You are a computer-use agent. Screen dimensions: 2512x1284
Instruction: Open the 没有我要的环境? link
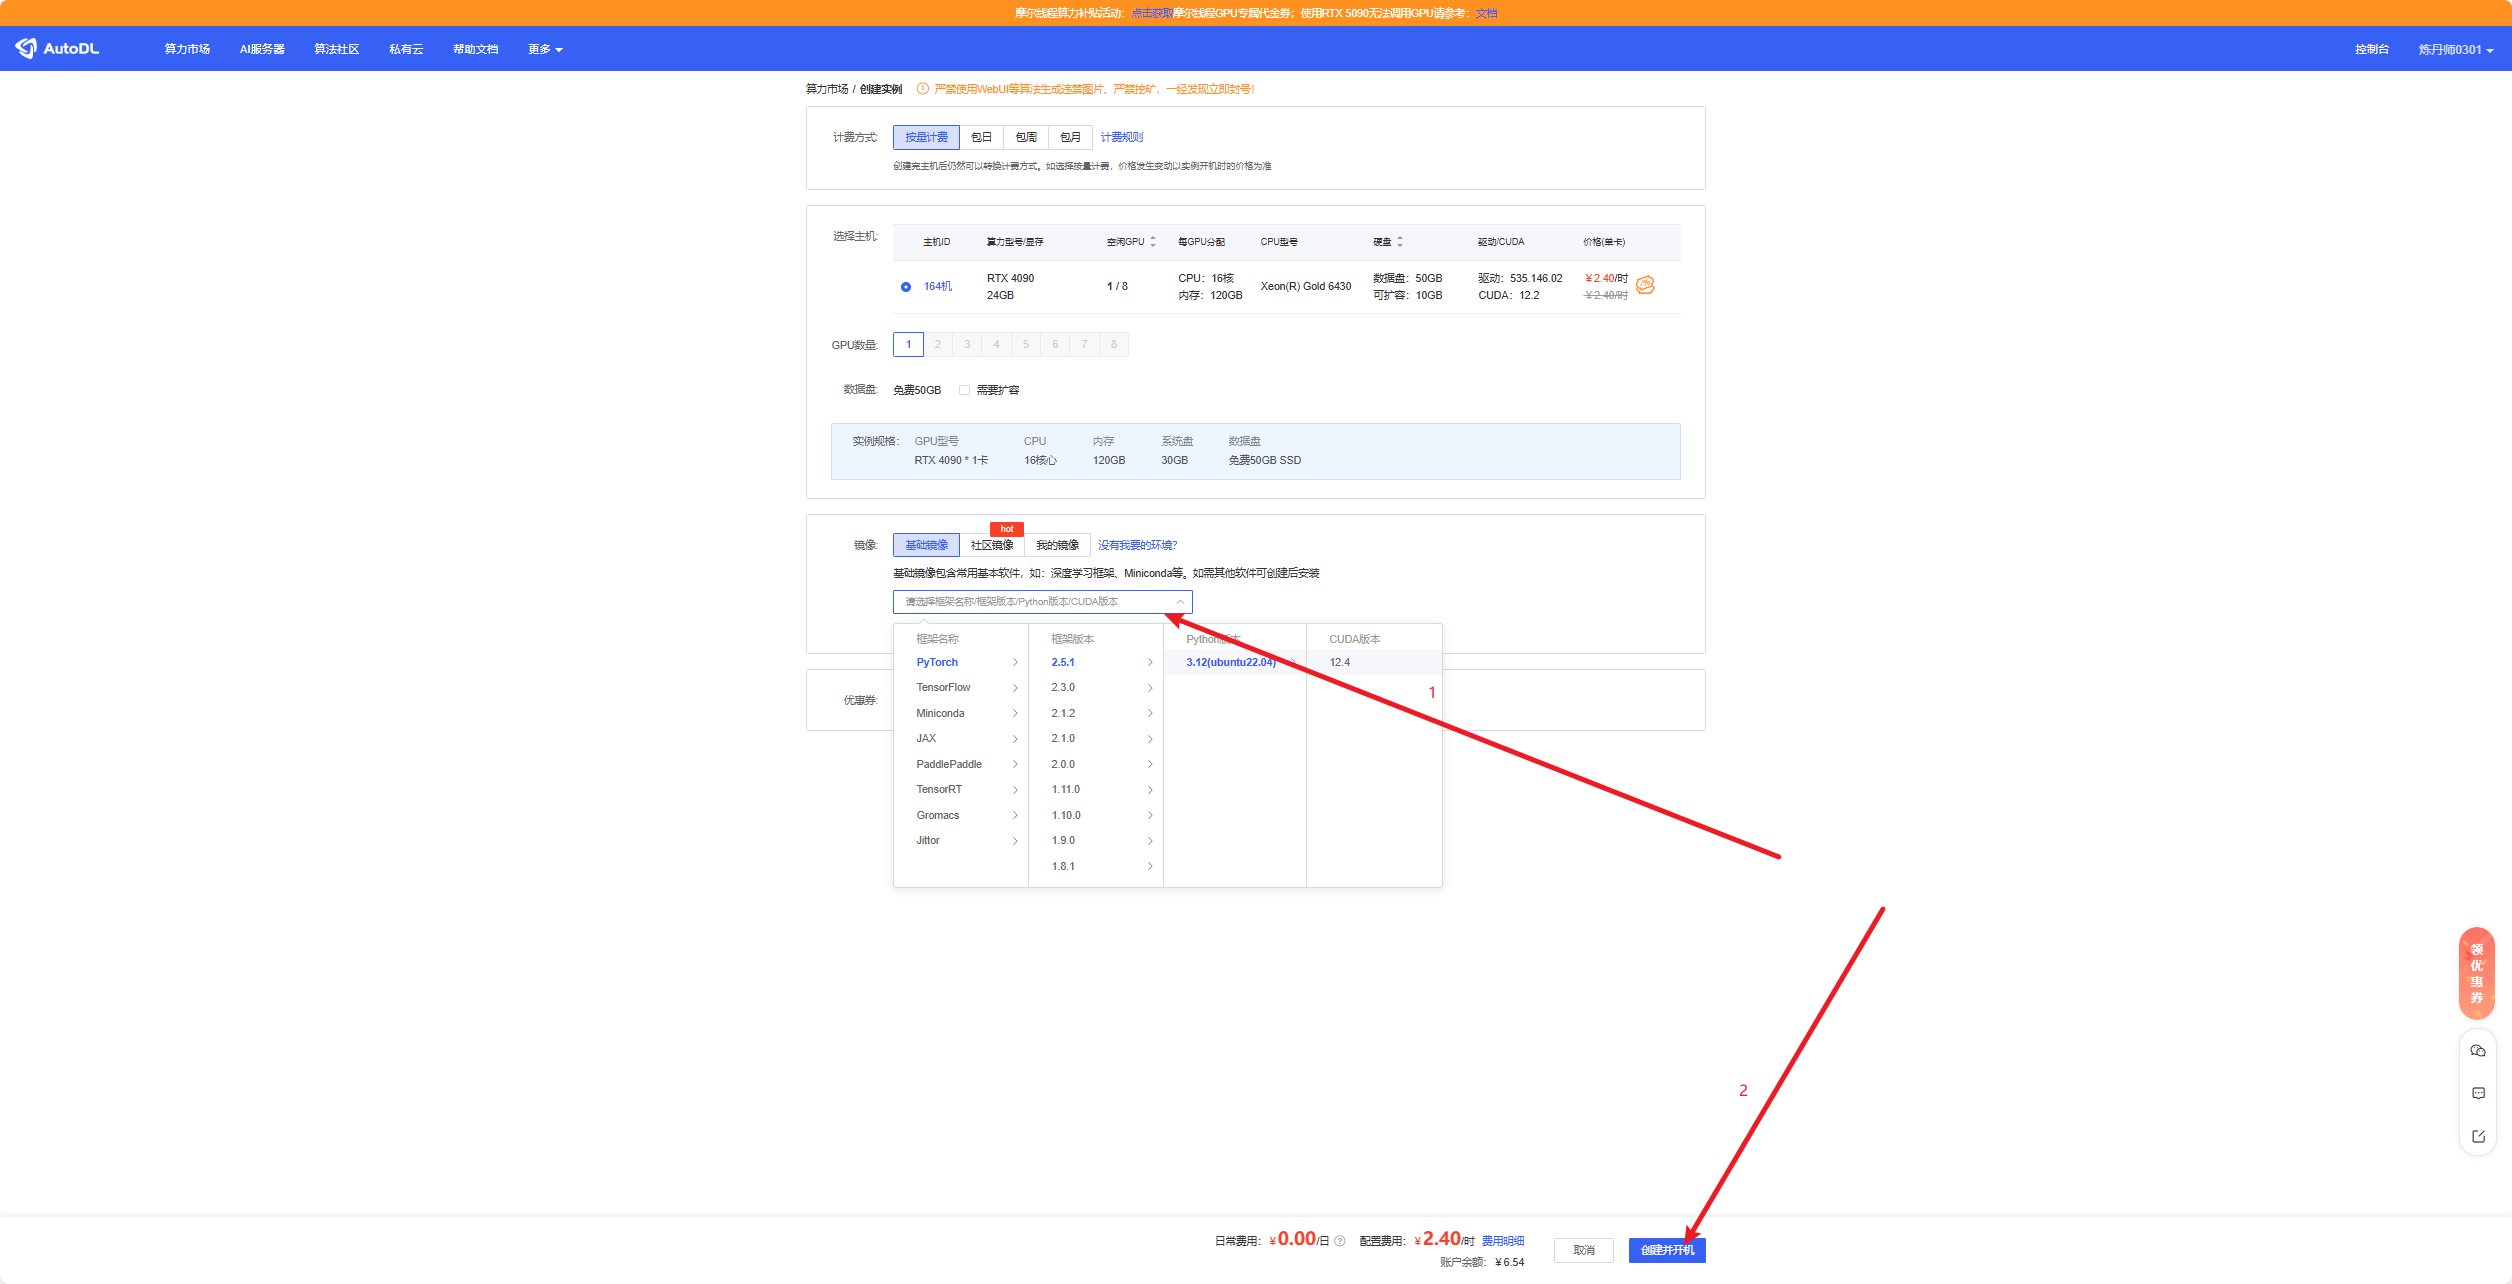pos(1138,545)
